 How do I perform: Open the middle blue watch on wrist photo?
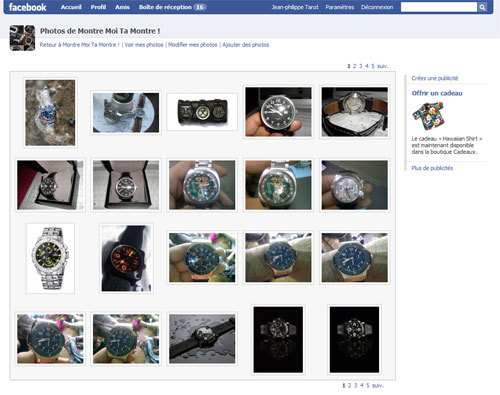(278, 258)
